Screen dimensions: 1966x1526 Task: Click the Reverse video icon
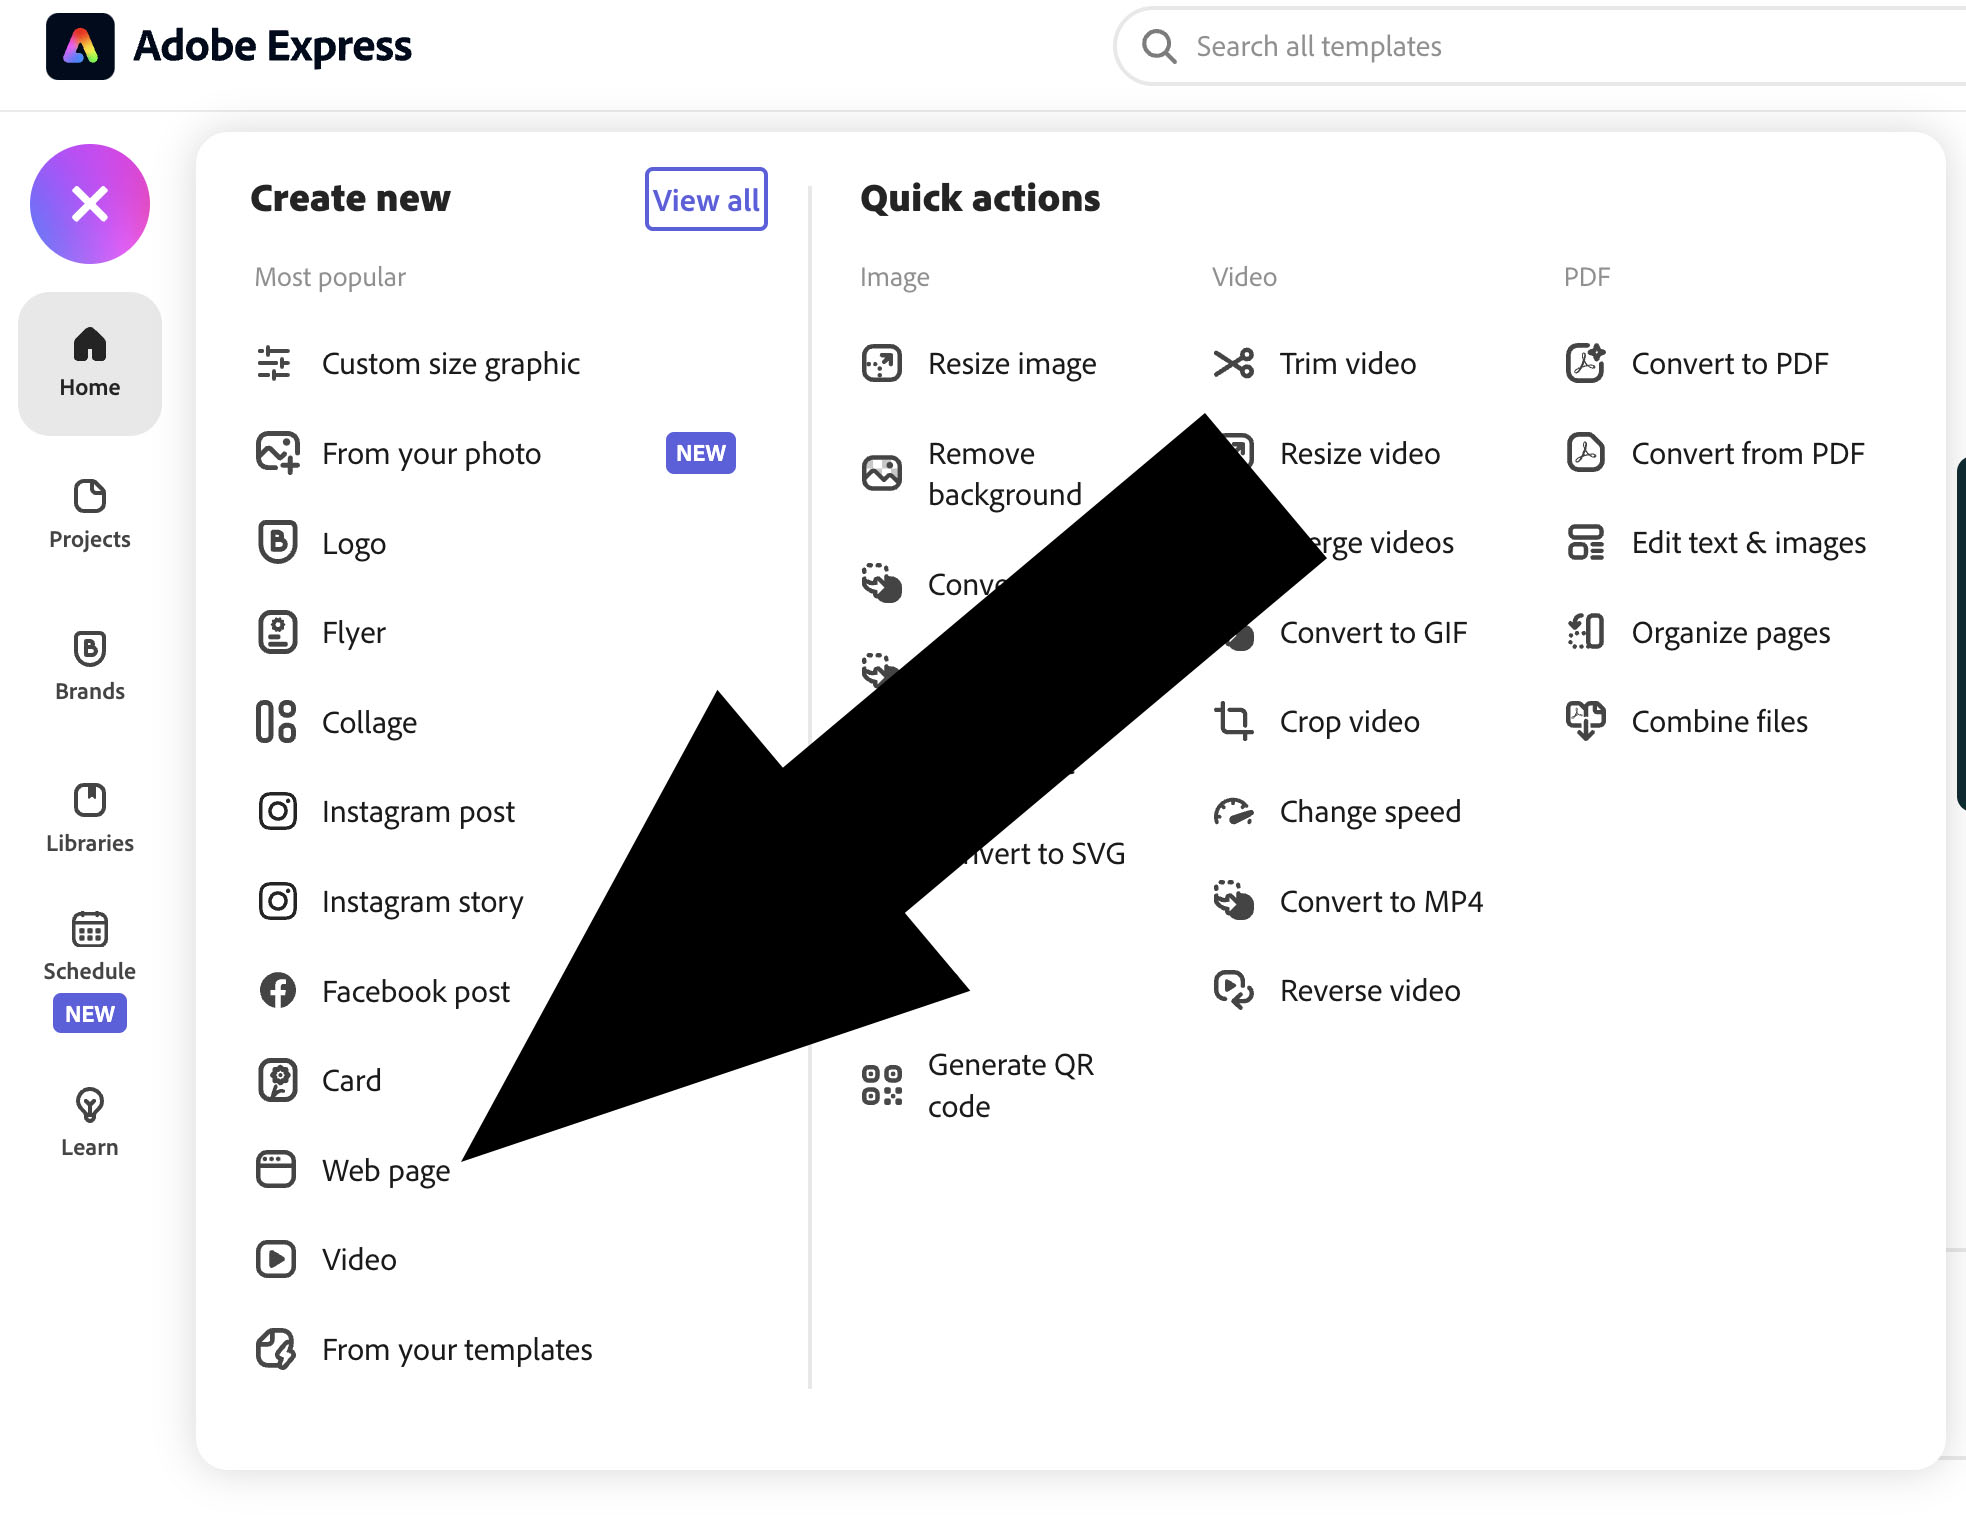[1234, 990]
